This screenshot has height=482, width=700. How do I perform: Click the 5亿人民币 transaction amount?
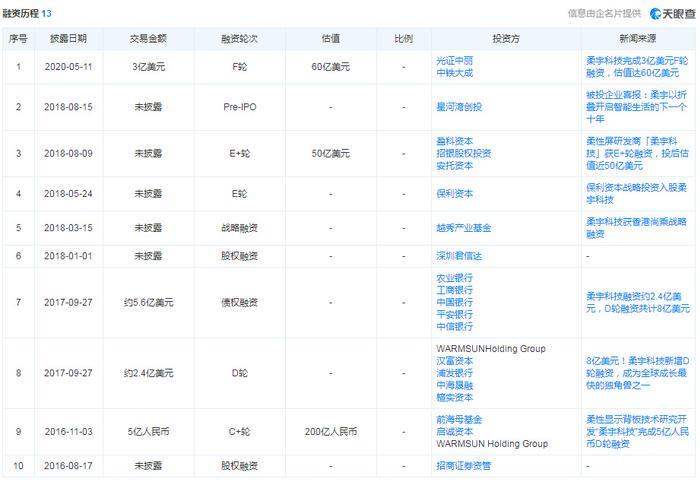(x=148, y=432)
